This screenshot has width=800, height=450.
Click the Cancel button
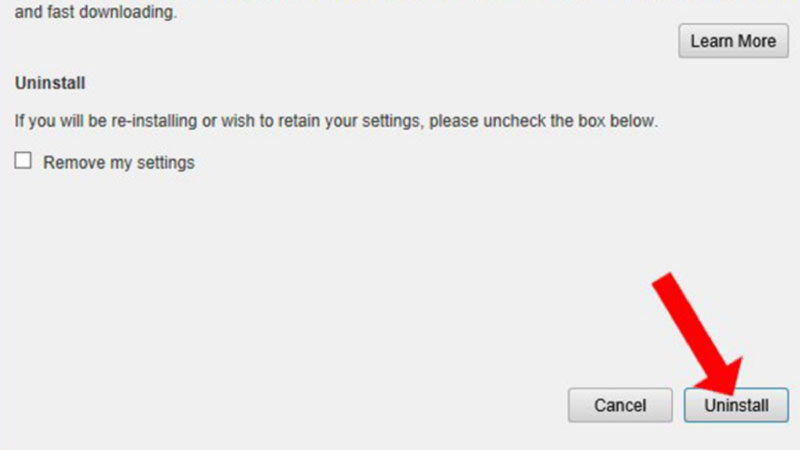click(x=620, y=405)
